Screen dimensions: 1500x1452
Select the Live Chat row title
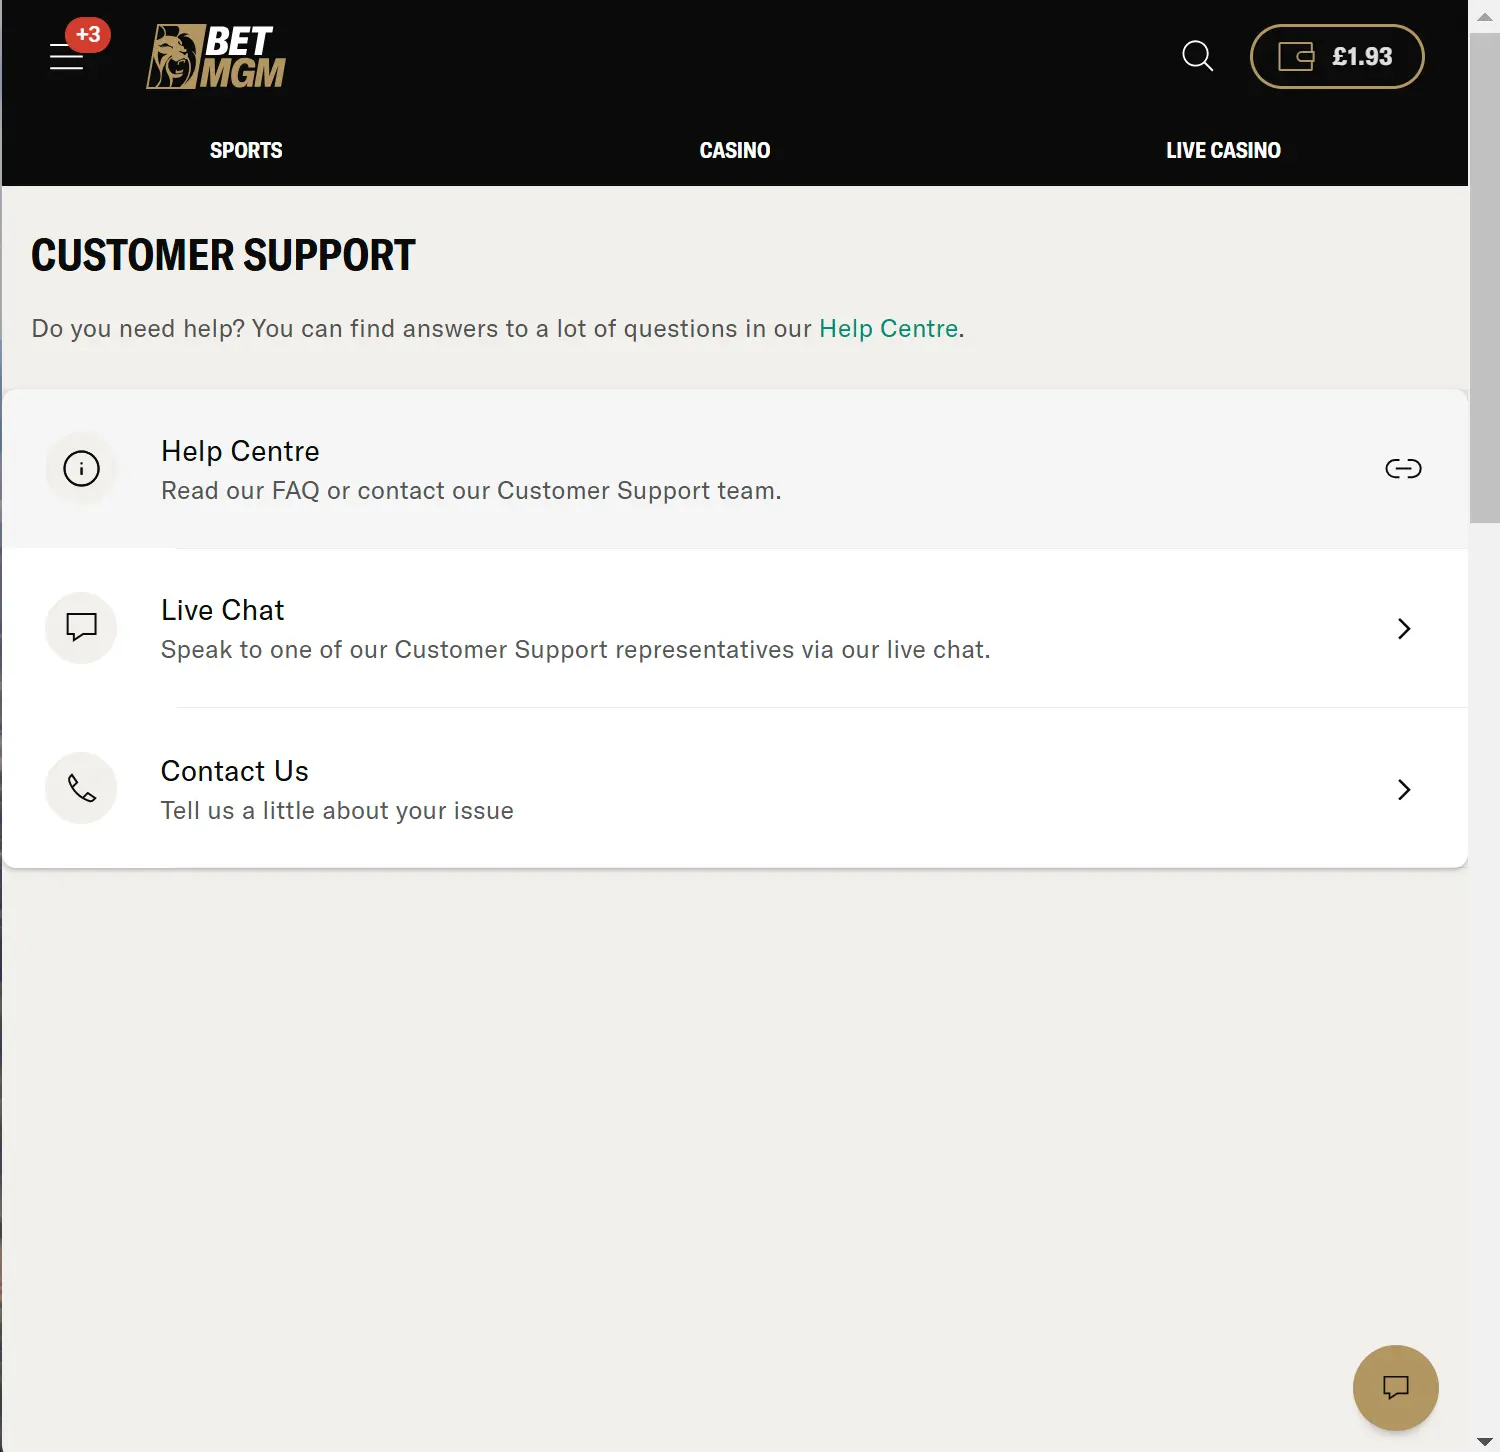tap(223, 610)
